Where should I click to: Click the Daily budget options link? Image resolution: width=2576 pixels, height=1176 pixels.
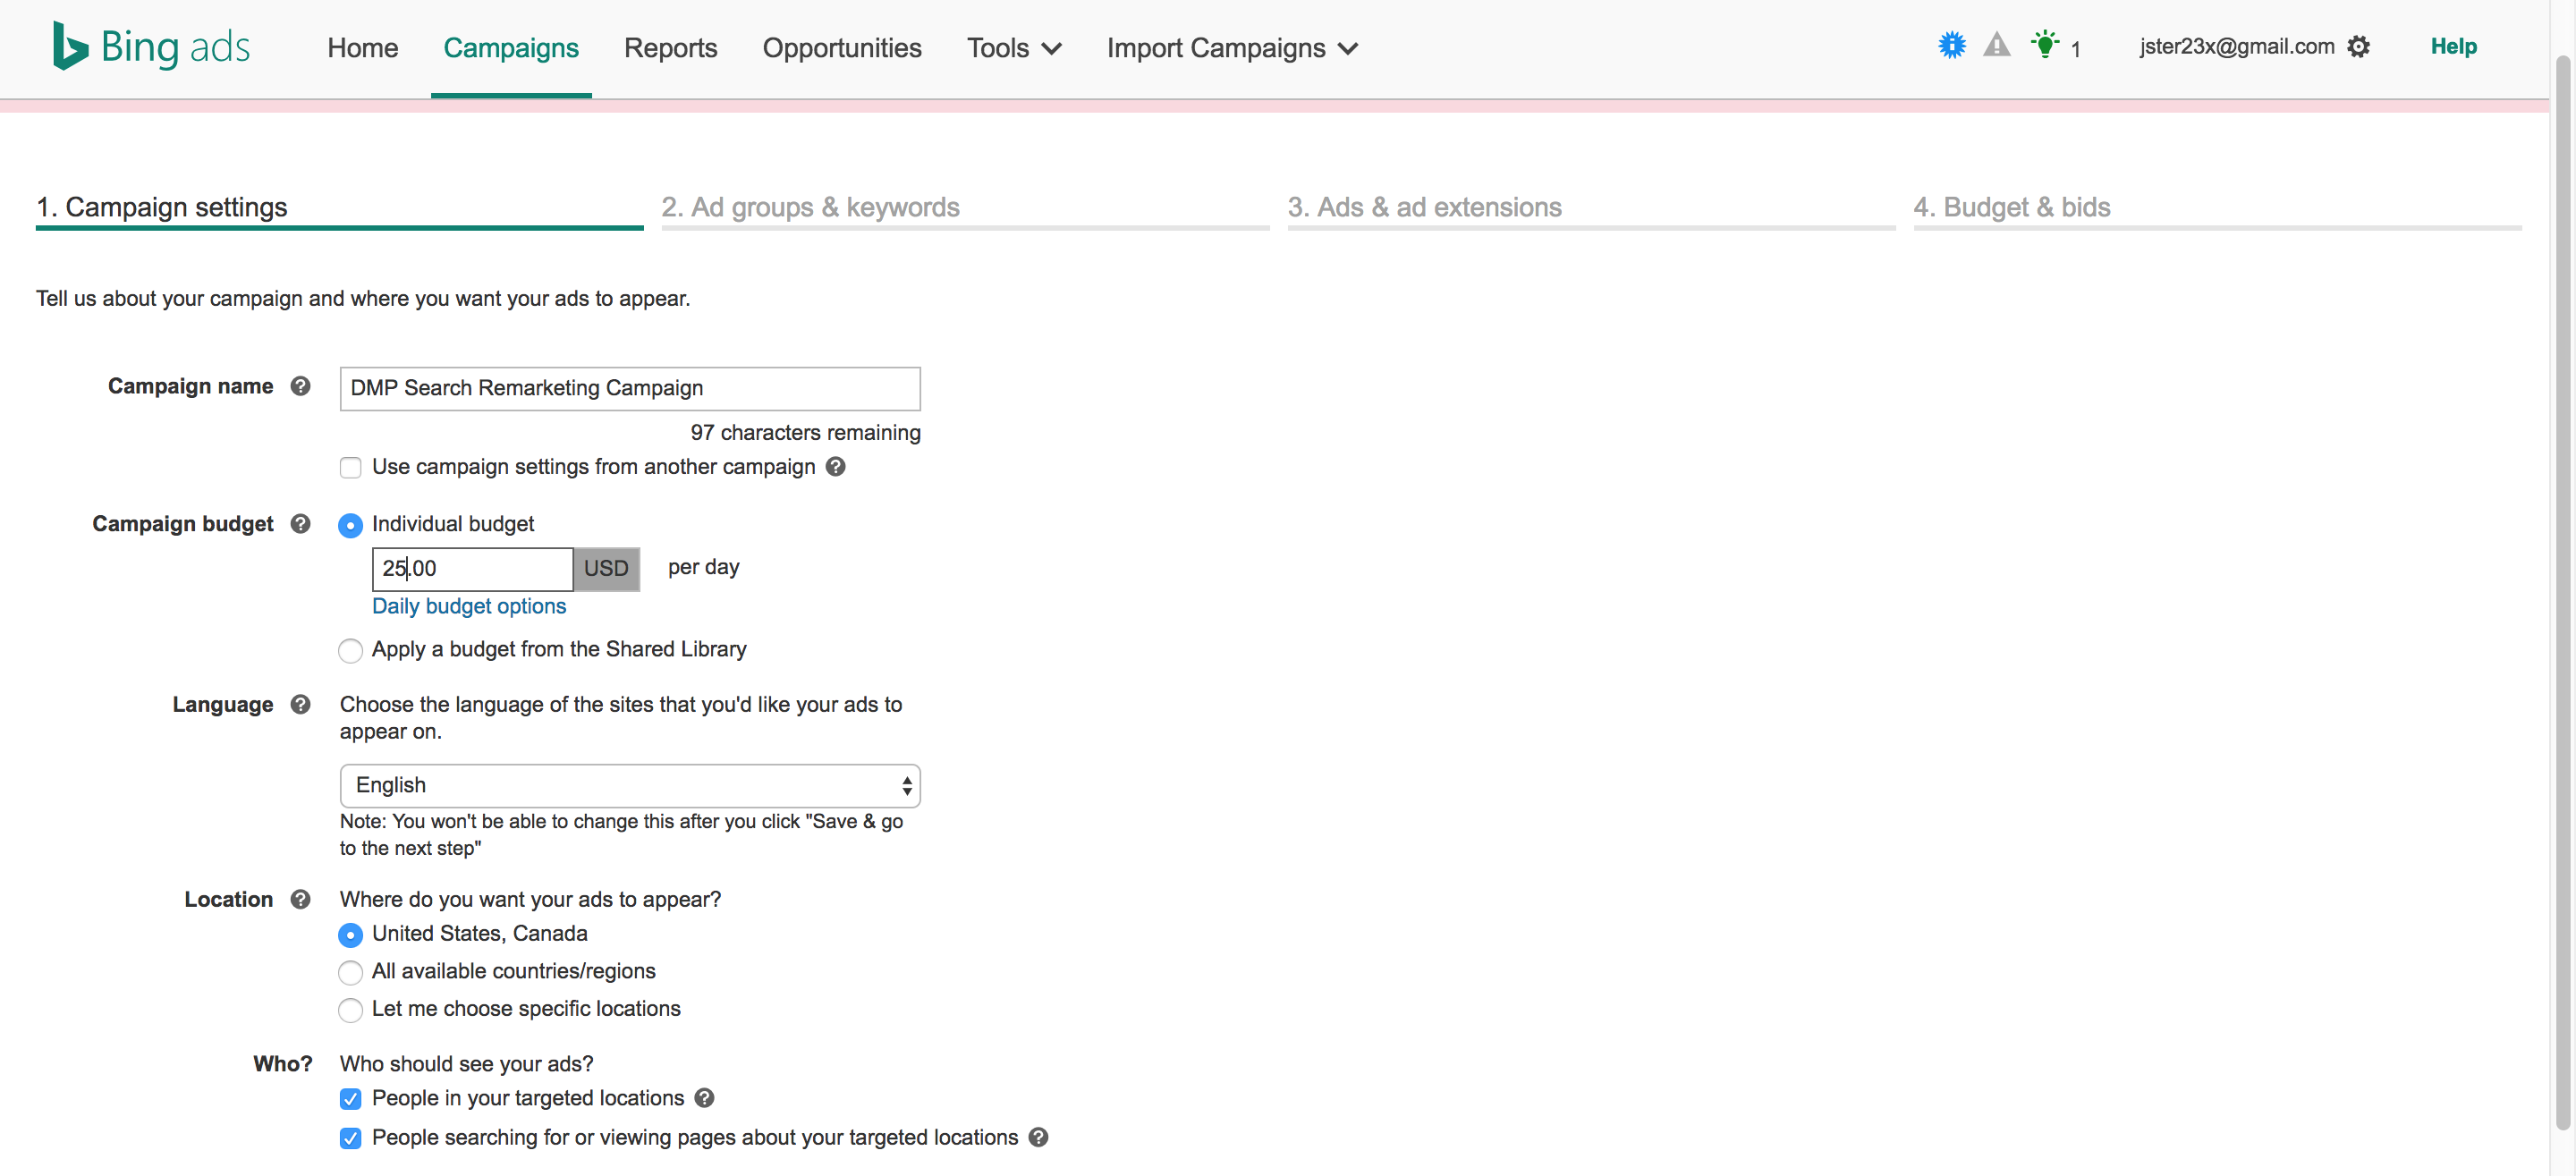tap(468, 606)
